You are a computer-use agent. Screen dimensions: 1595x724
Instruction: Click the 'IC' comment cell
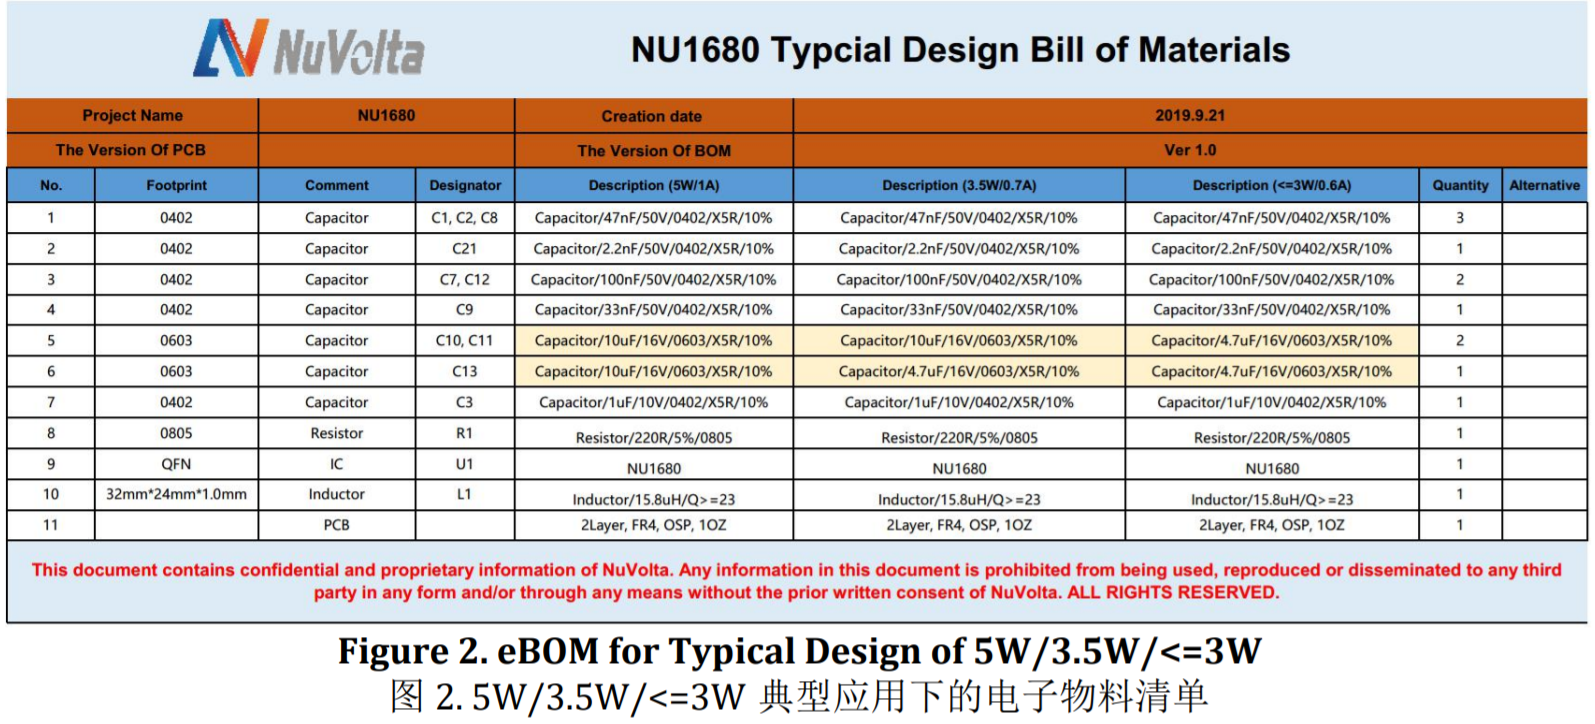point(337,464)
